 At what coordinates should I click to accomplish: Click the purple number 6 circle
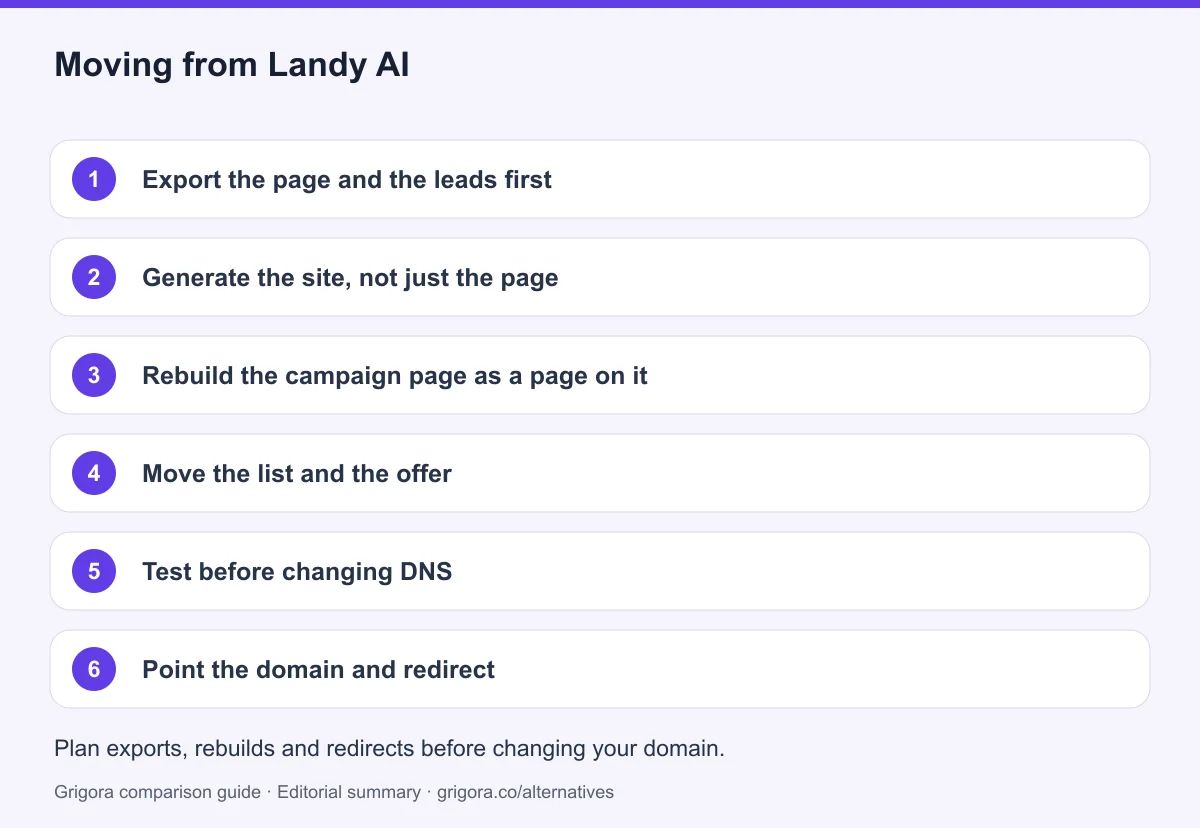coord(94,670)
